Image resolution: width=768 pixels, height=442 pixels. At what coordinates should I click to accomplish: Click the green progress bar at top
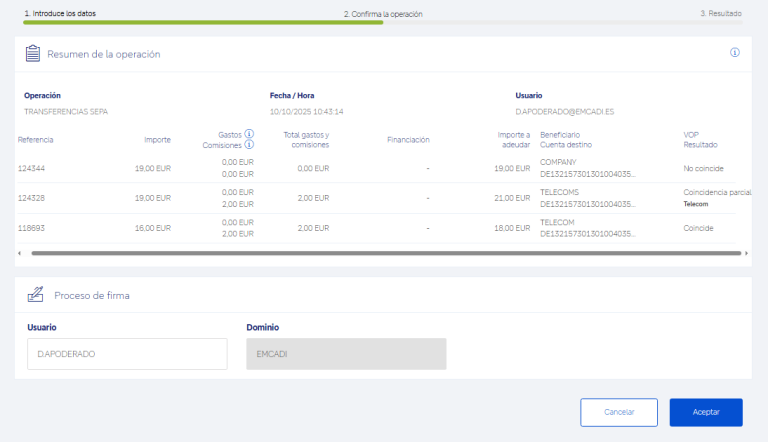[x=200, y=22]
